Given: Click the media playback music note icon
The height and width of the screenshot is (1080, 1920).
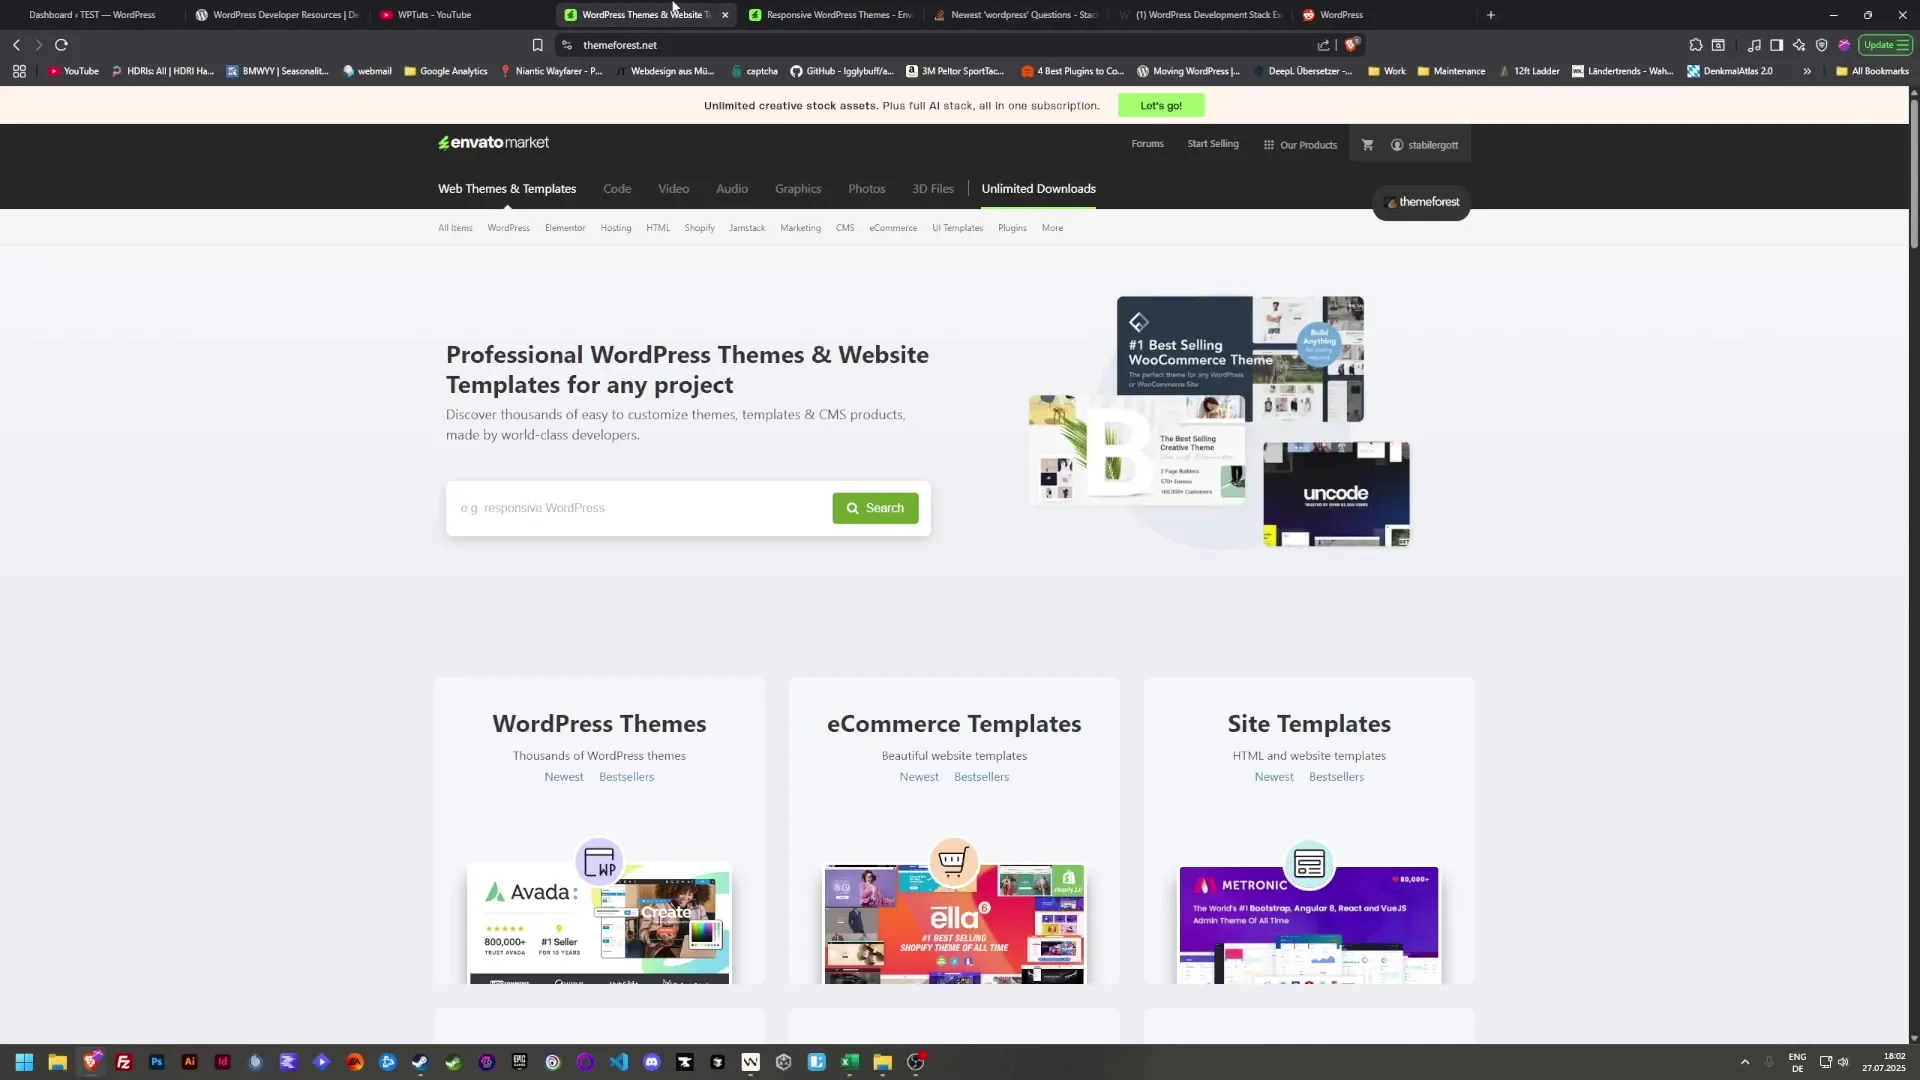Looking at the screenshot, I should [1755, 45].
